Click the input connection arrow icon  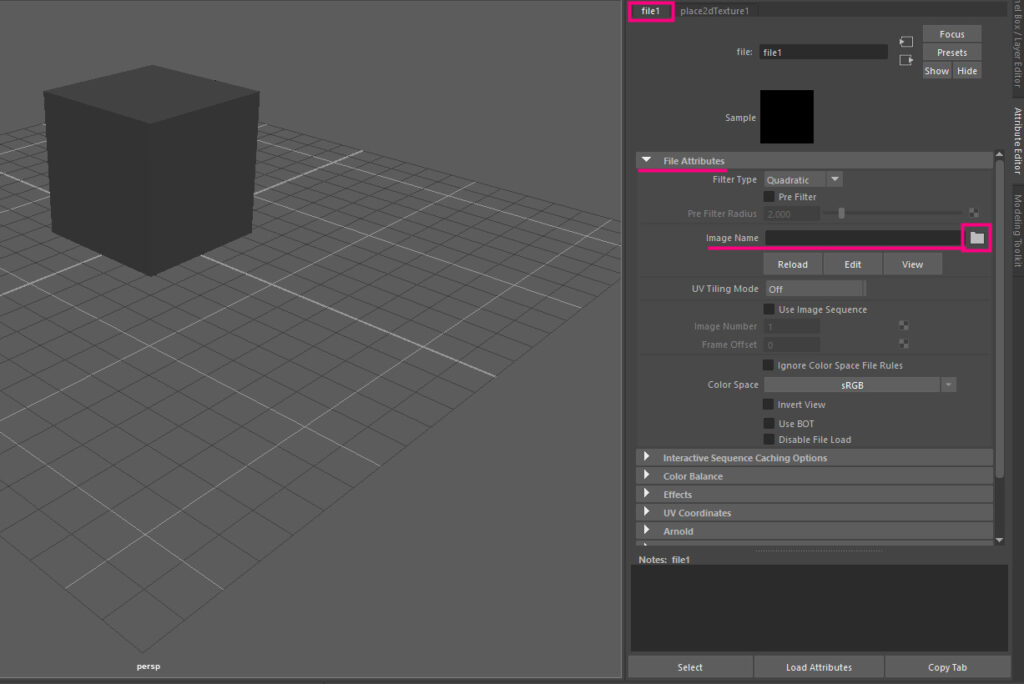tap(906, 42)
